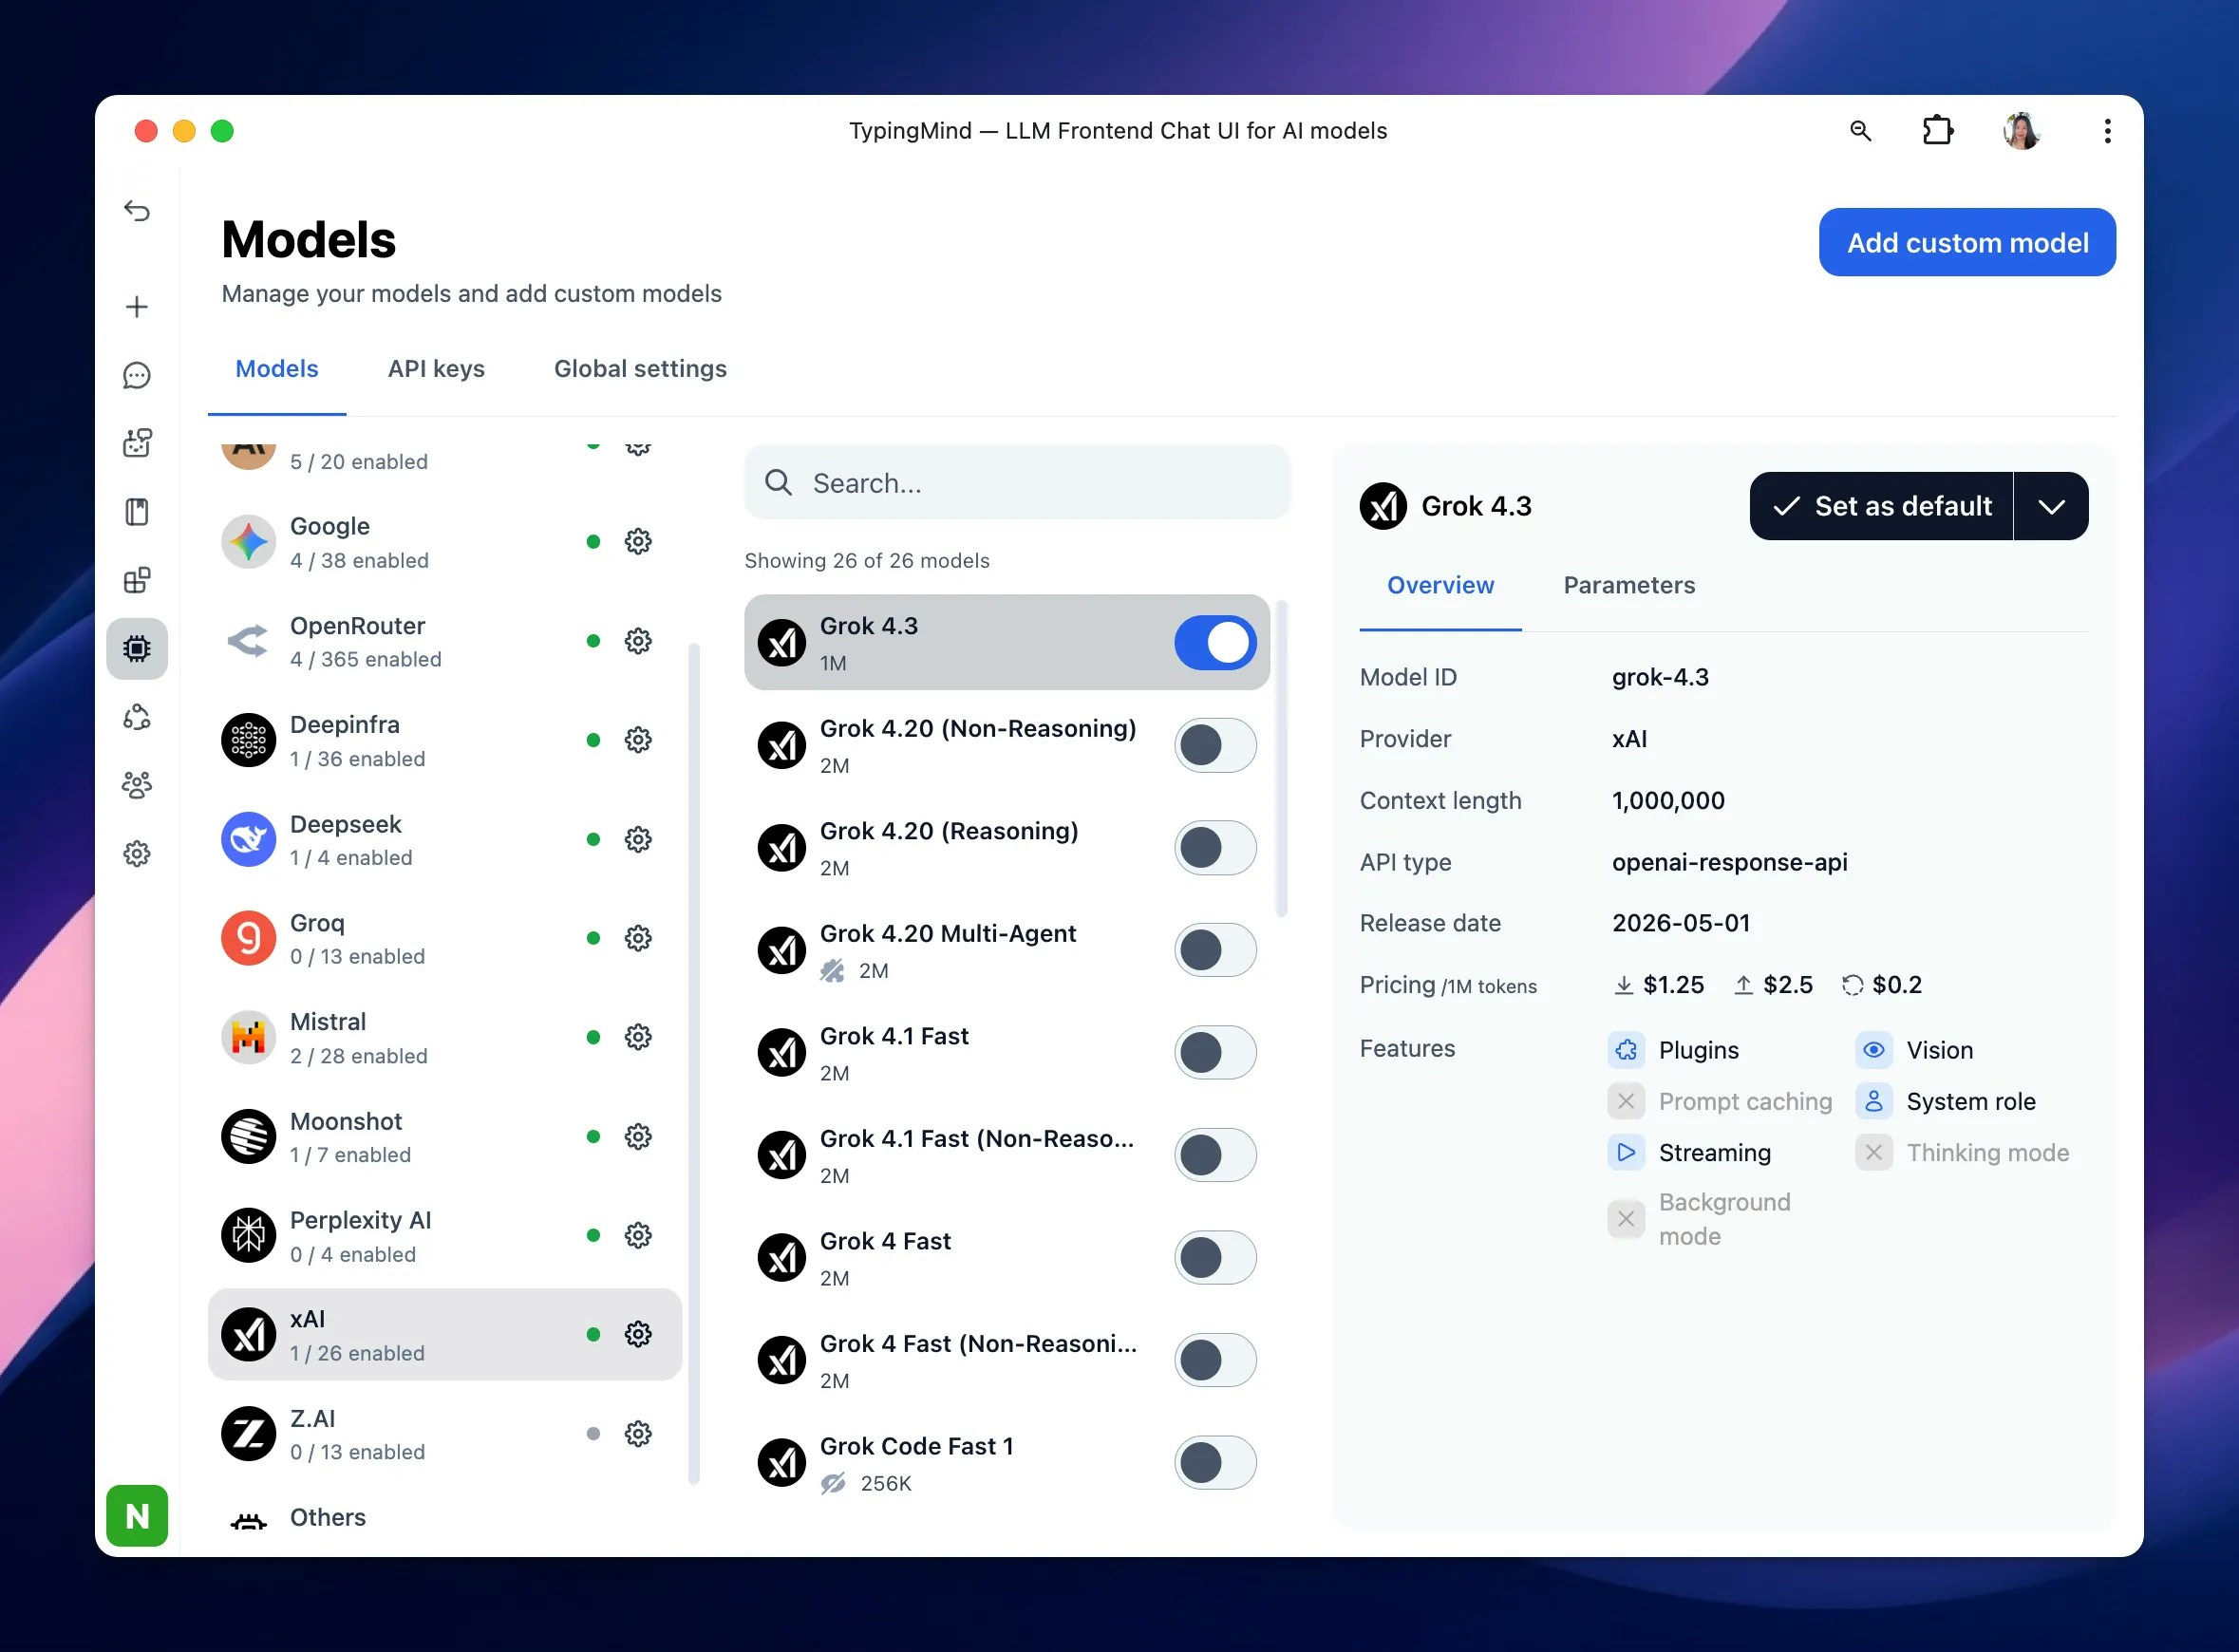
Task: Open Deepinfra provider settings gear
Action: click(638, 740)
